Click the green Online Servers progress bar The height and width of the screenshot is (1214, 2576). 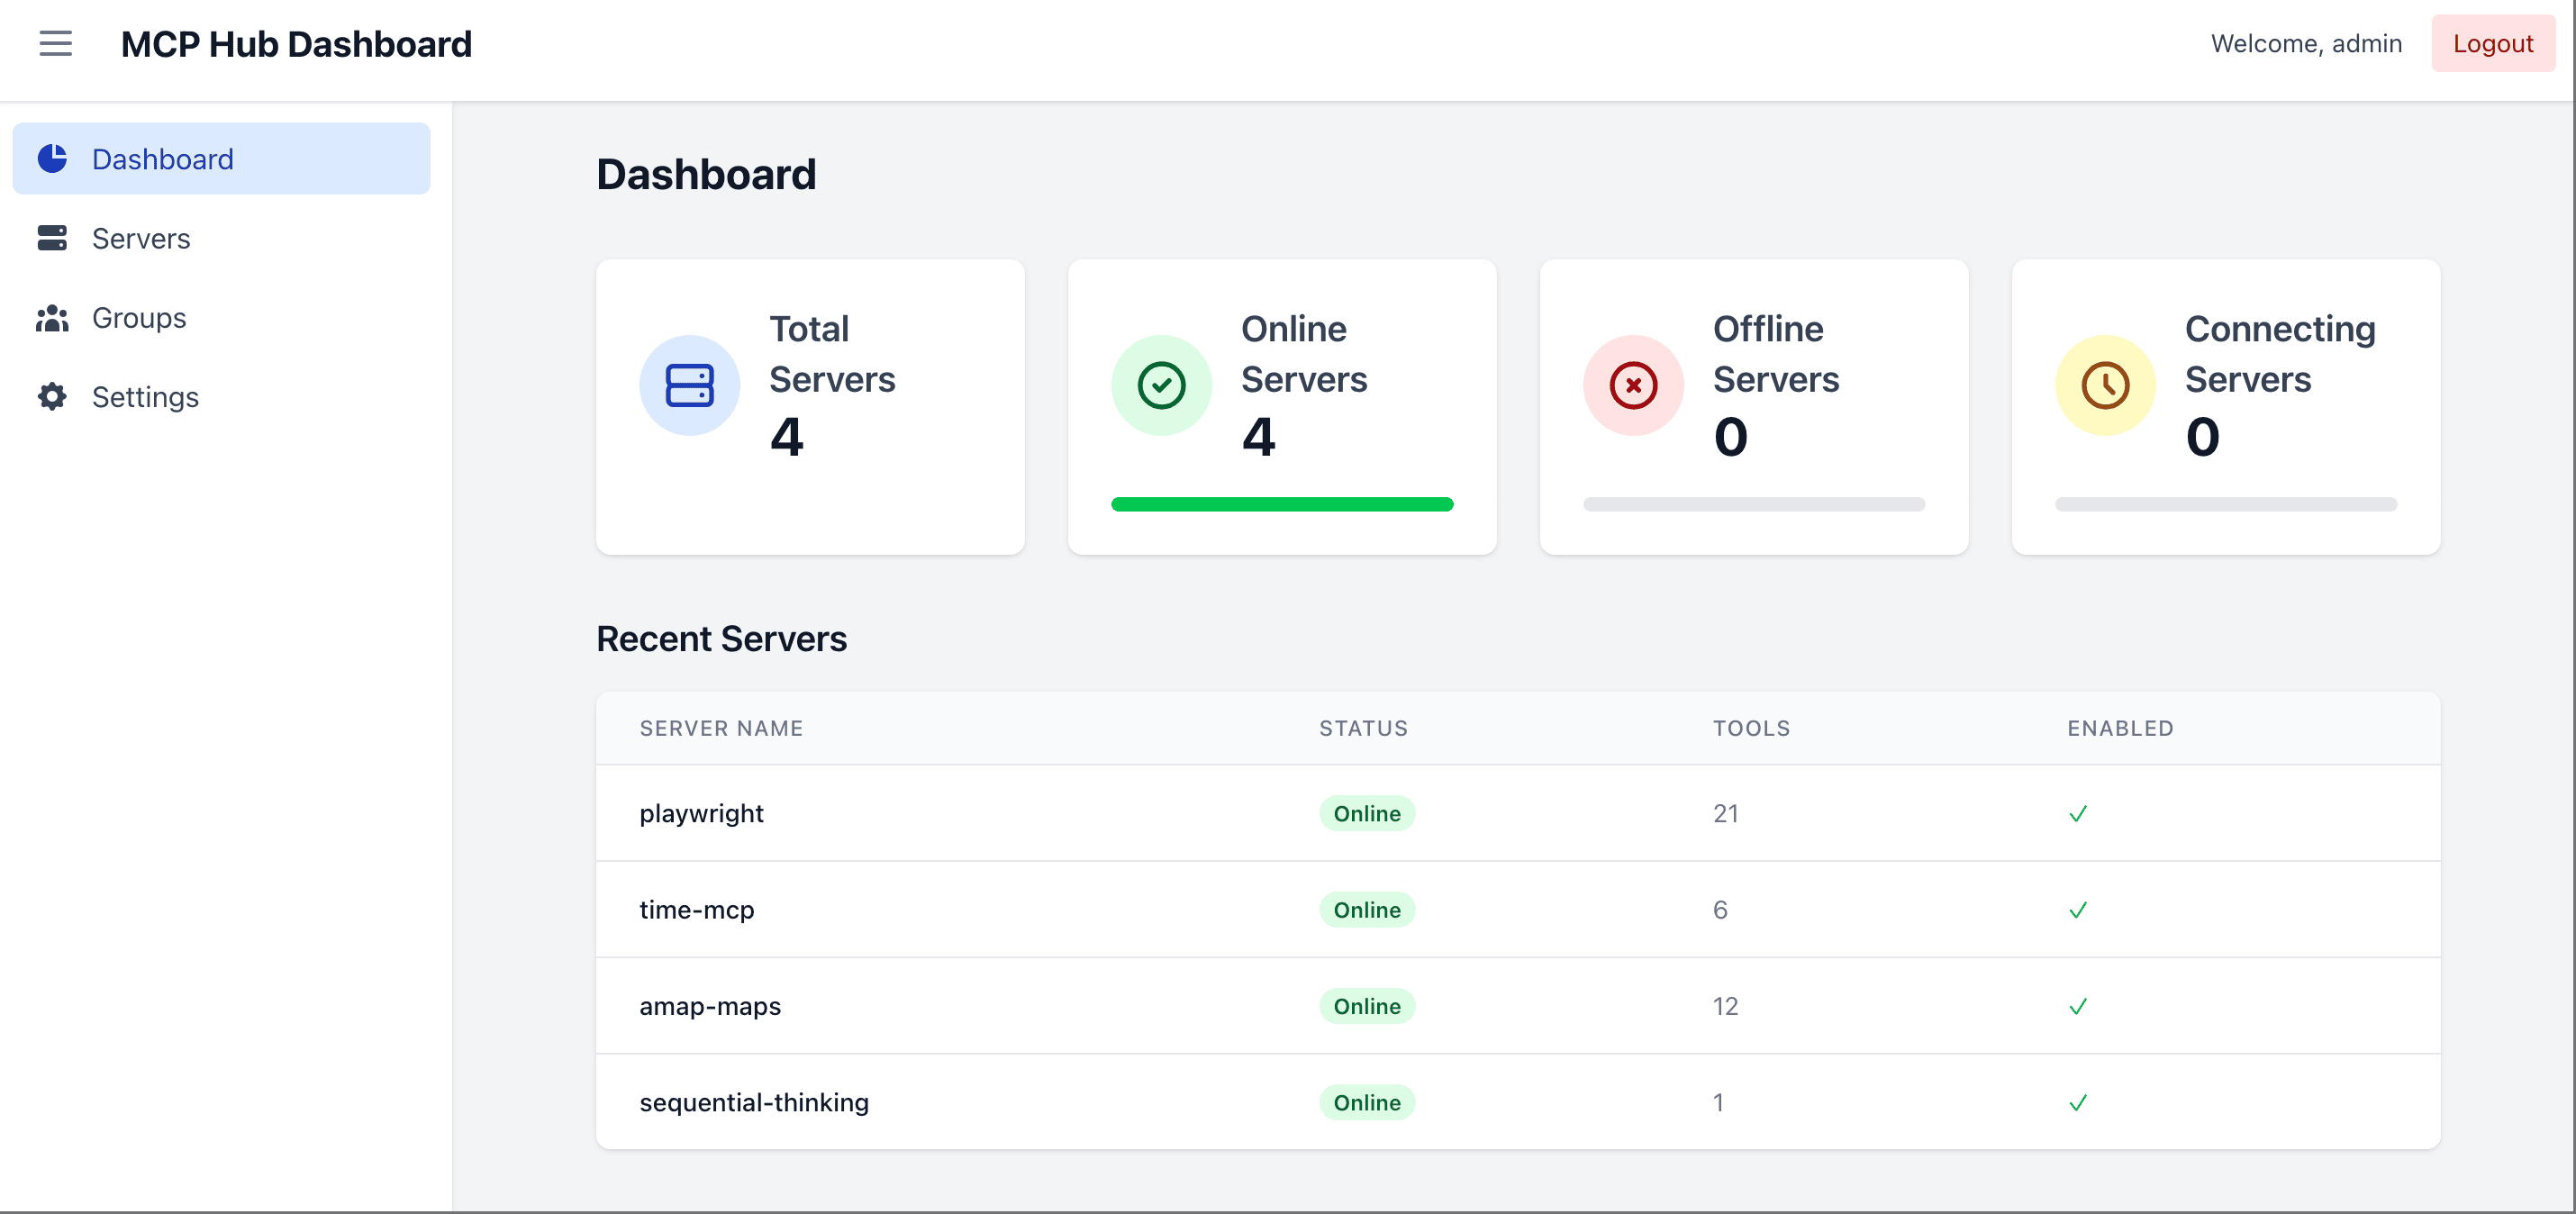tap(1282, 504)
